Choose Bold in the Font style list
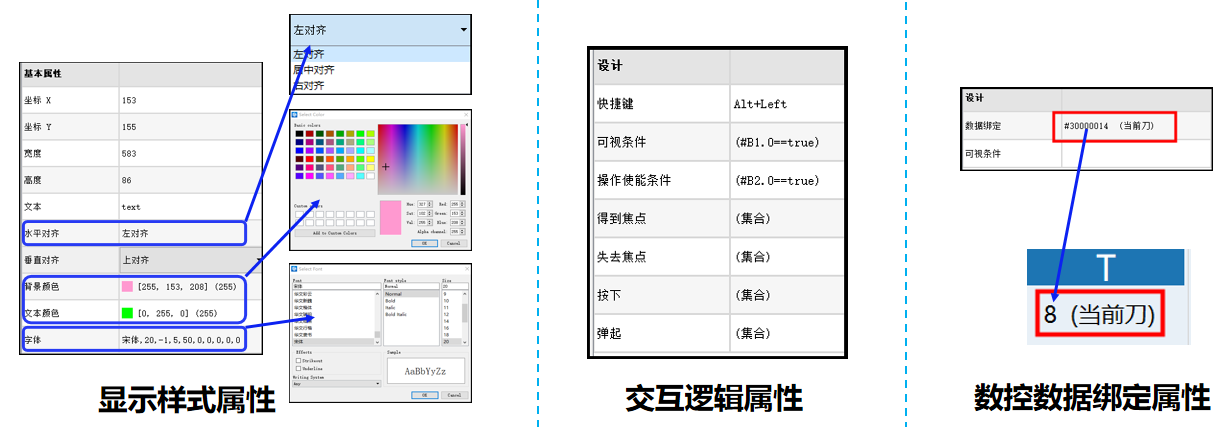 [x=392, y=301]
